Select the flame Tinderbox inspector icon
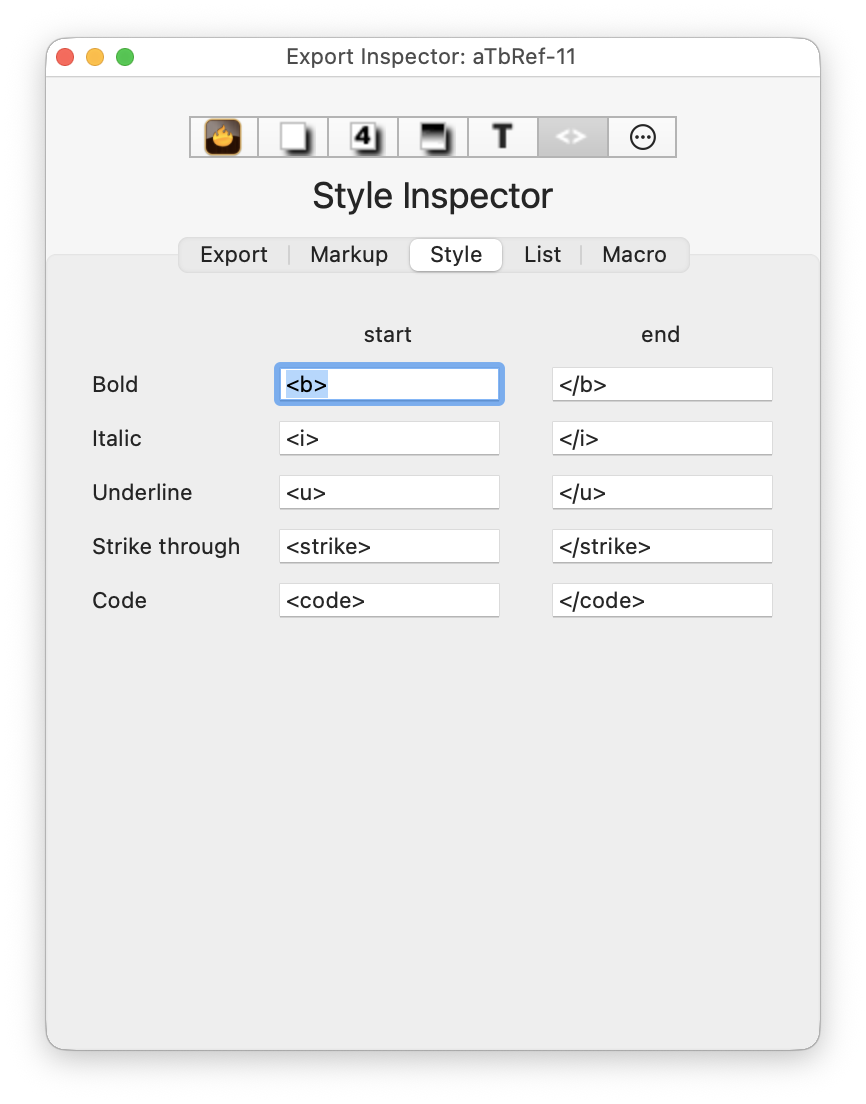Image resolution: width=866 pixels, height=1104 pixels. pos(222,136)
